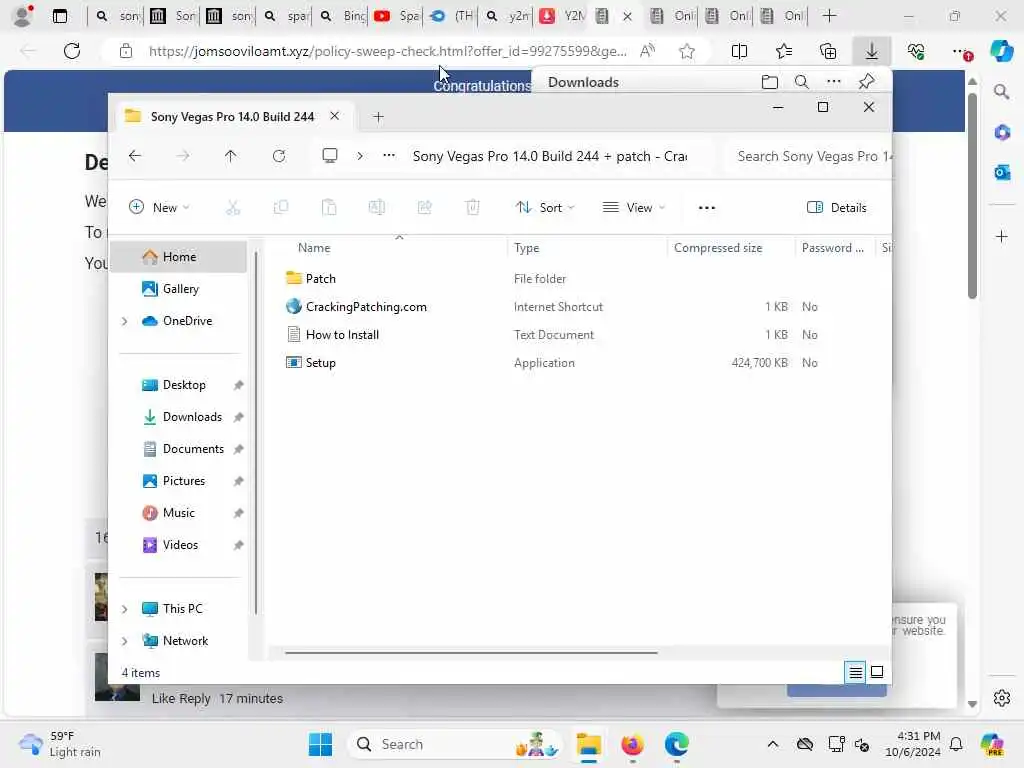Open Music in navigation pane
This screenshot has height=768, width=1024.
(x=179, y=513)
